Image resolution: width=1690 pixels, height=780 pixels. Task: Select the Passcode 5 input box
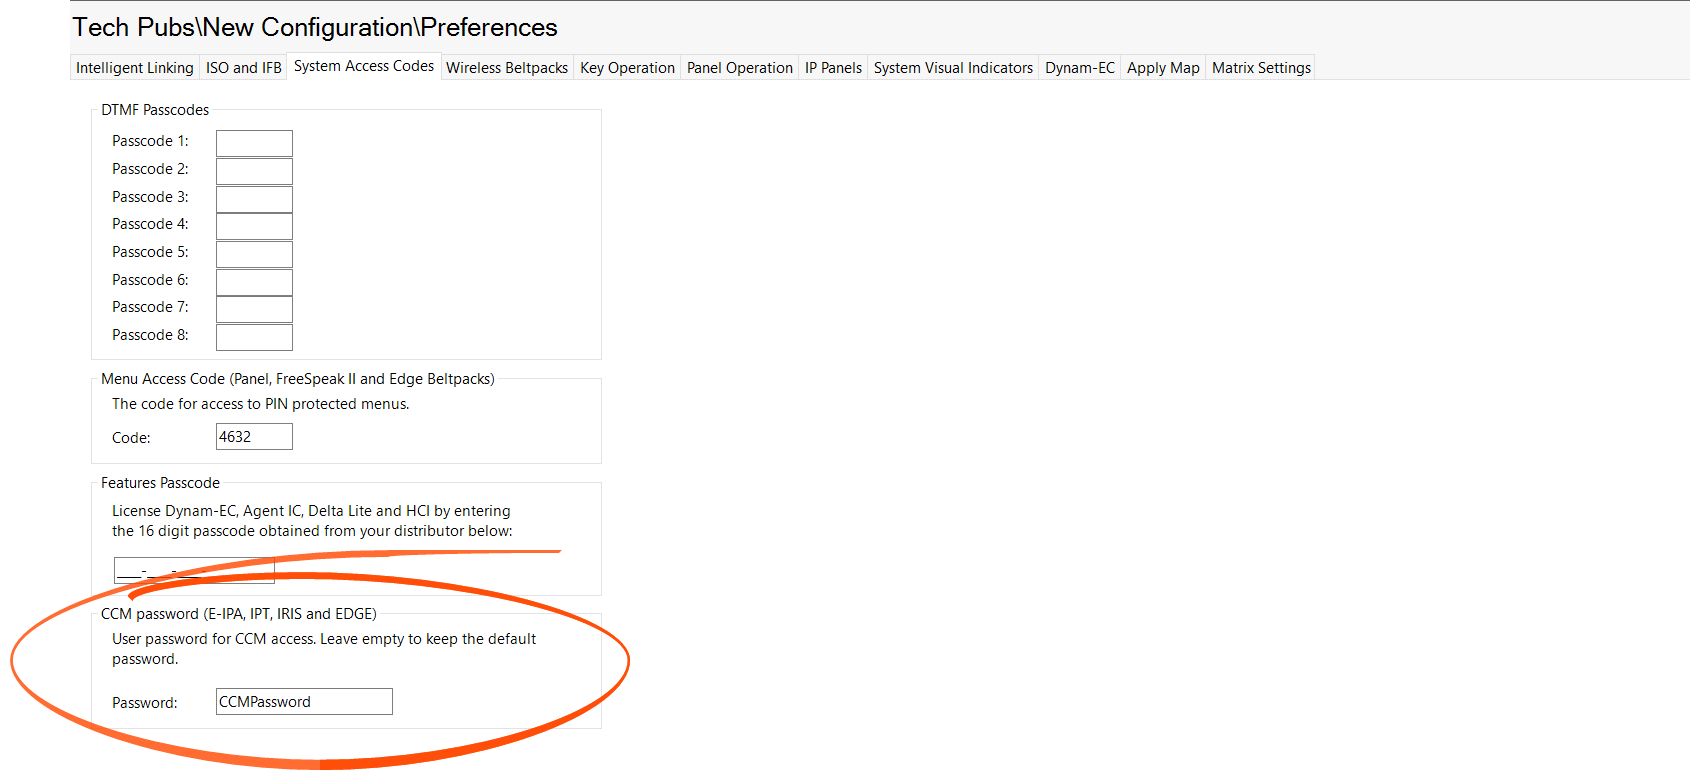point(254,254)
